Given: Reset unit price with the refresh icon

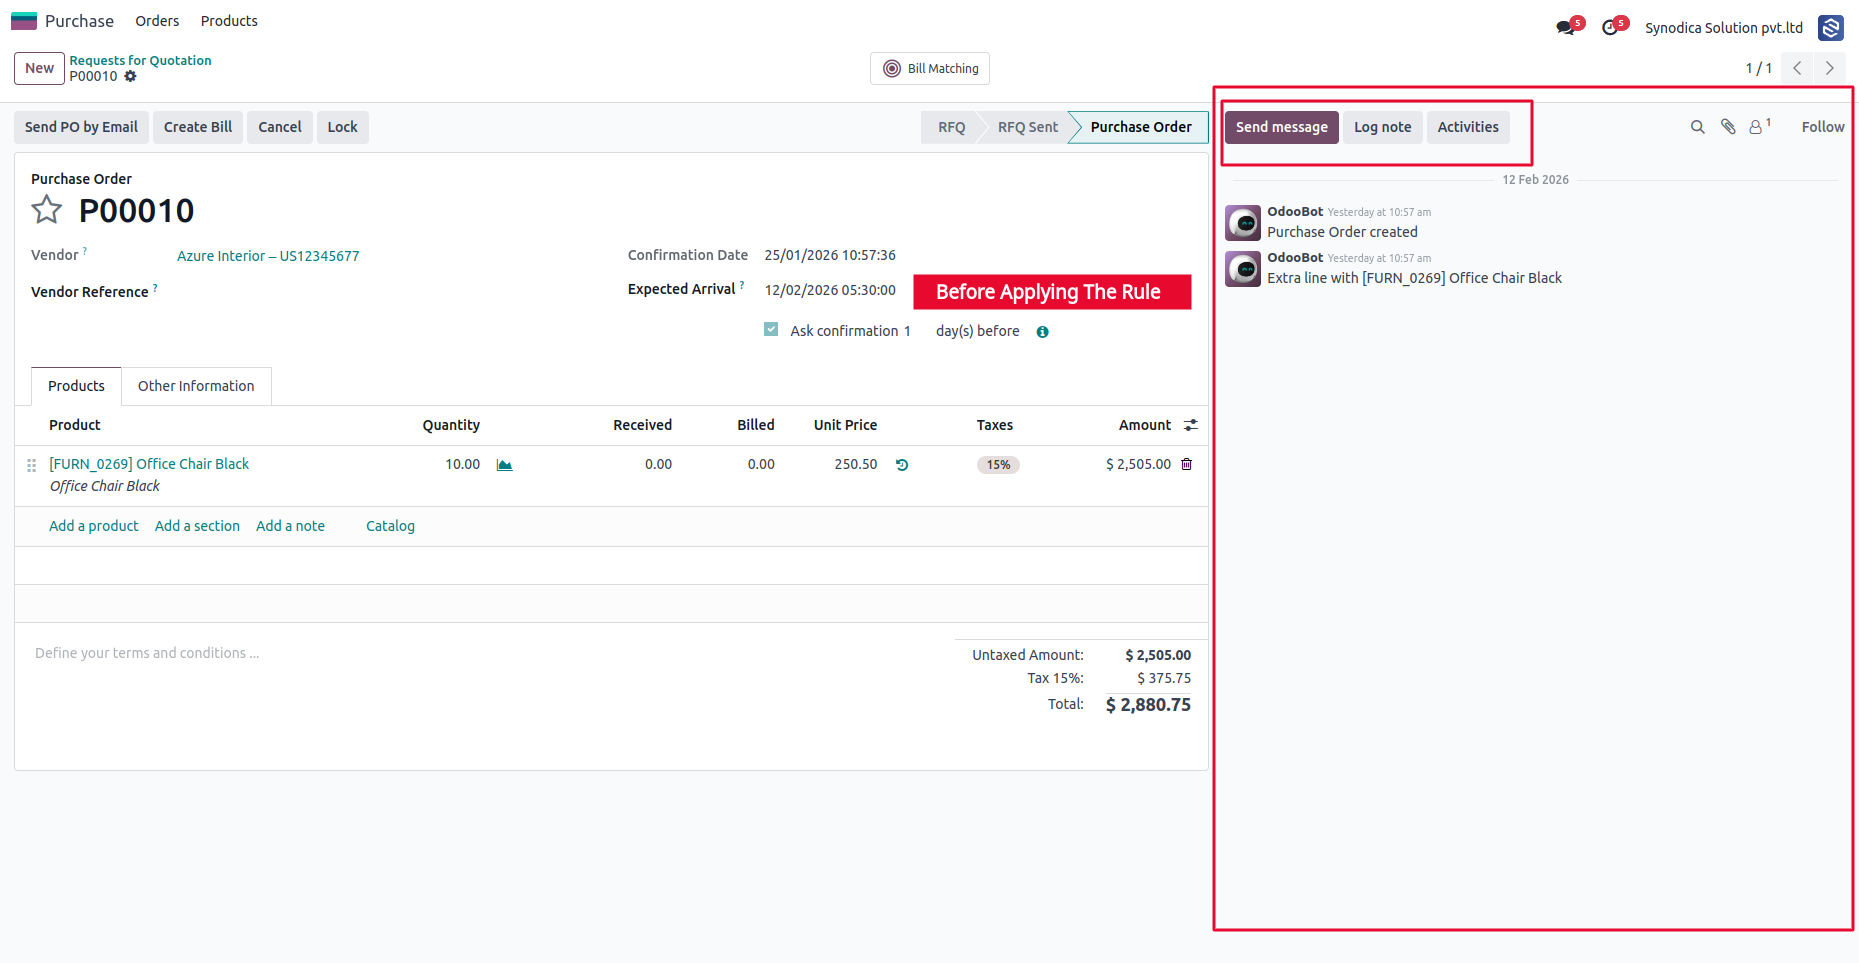Looking at the screenshot, I should 902,465.
